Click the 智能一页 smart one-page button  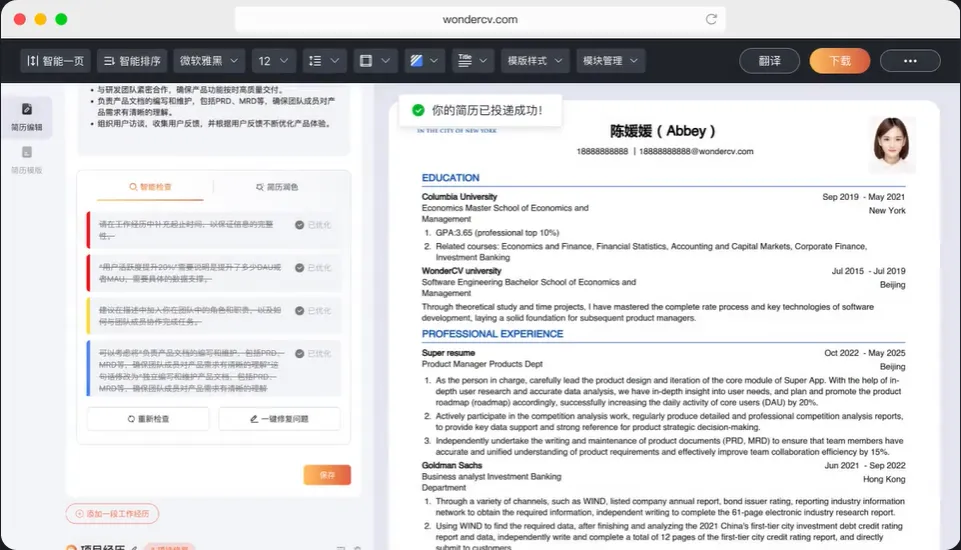(56, 61)
